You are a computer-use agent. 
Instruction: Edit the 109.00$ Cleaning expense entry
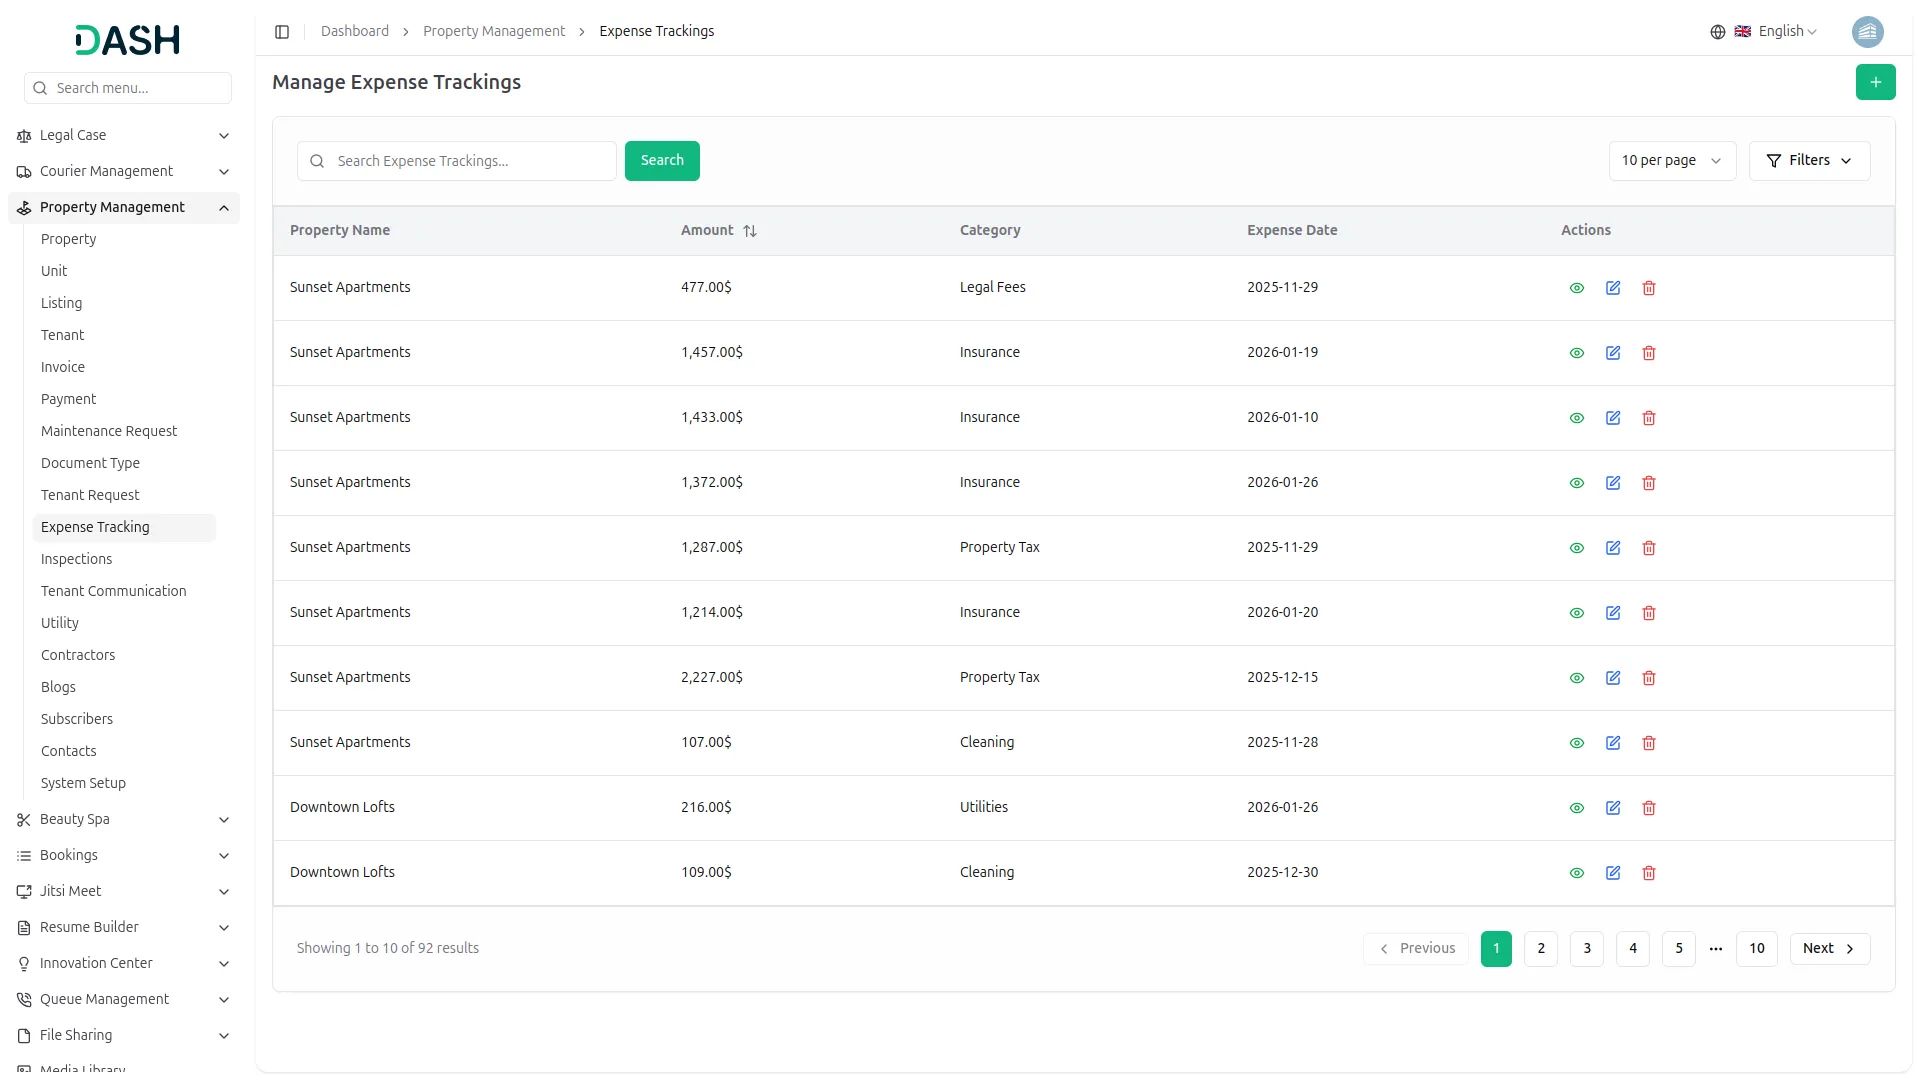[1613, 873]
